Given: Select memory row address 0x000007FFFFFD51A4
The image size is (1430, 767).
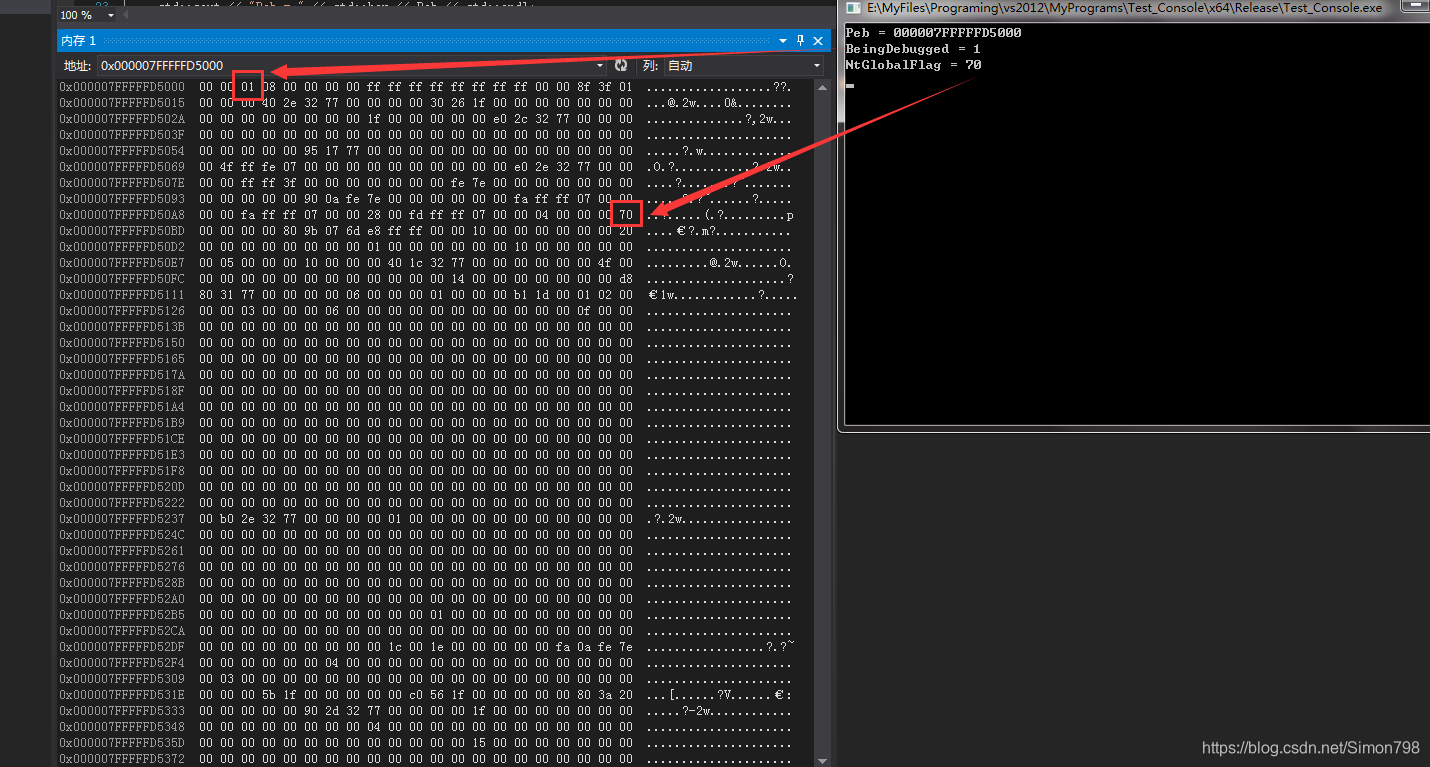Looking at the screenshot, I should pyautogui.click(x=122, y=407).
